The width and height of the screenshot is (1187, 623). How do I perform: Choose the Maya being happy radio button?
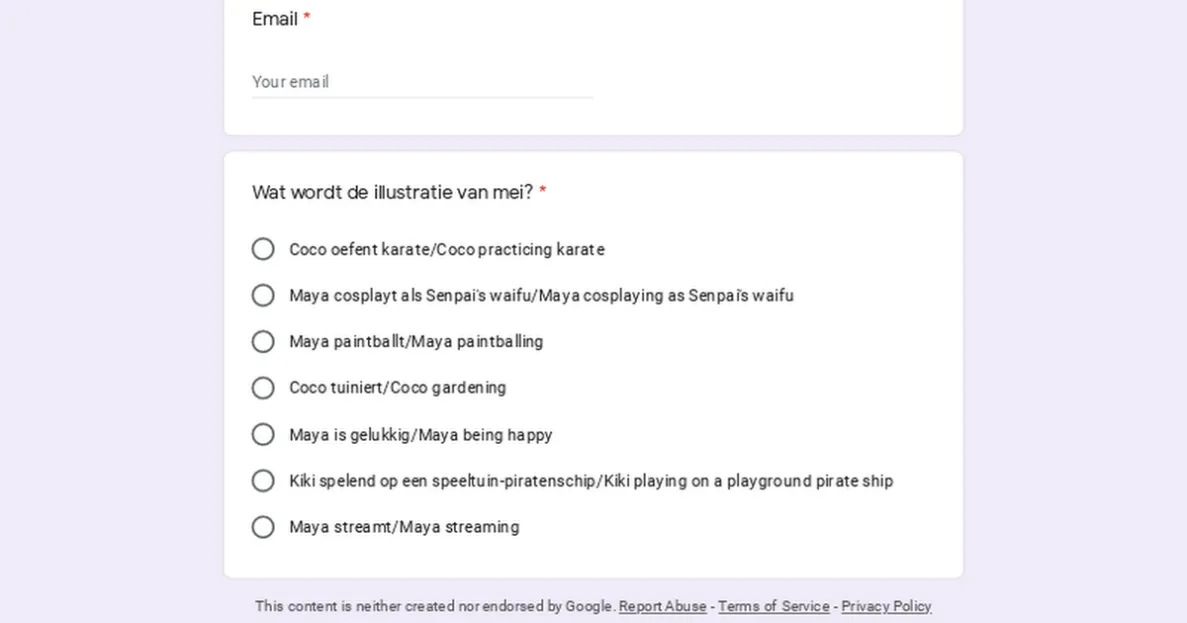click(263, 434)
